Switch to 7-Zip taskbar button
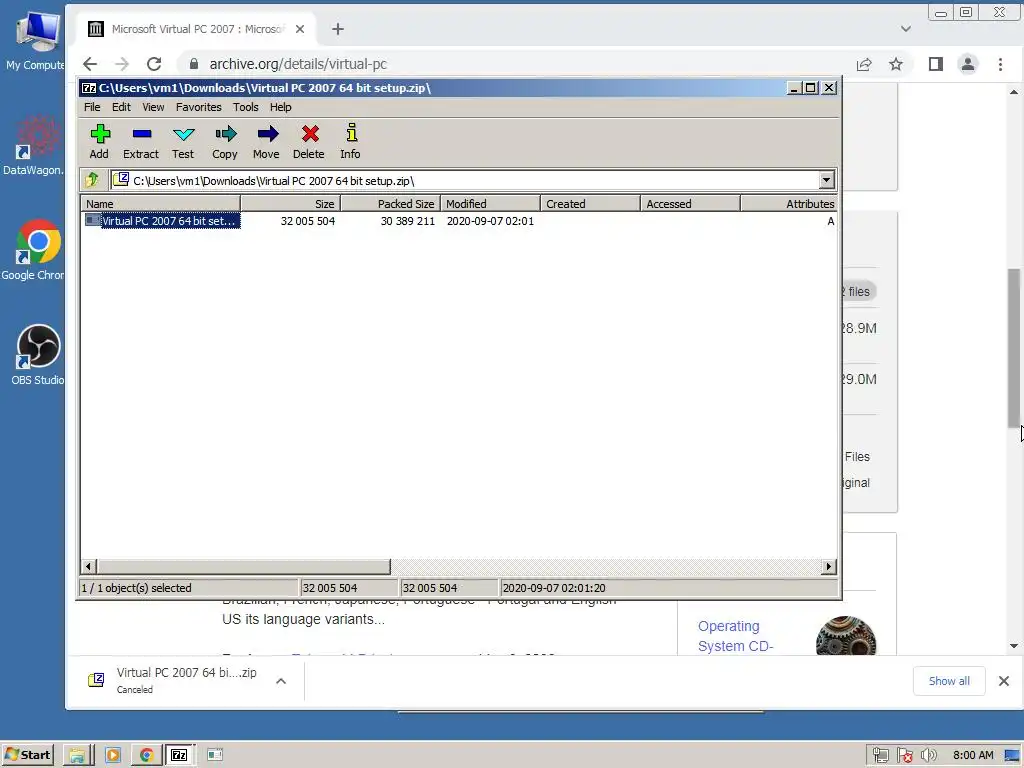Image resolution: width=1024 pixels, height=768 pixels. click(x=180, y=755)
